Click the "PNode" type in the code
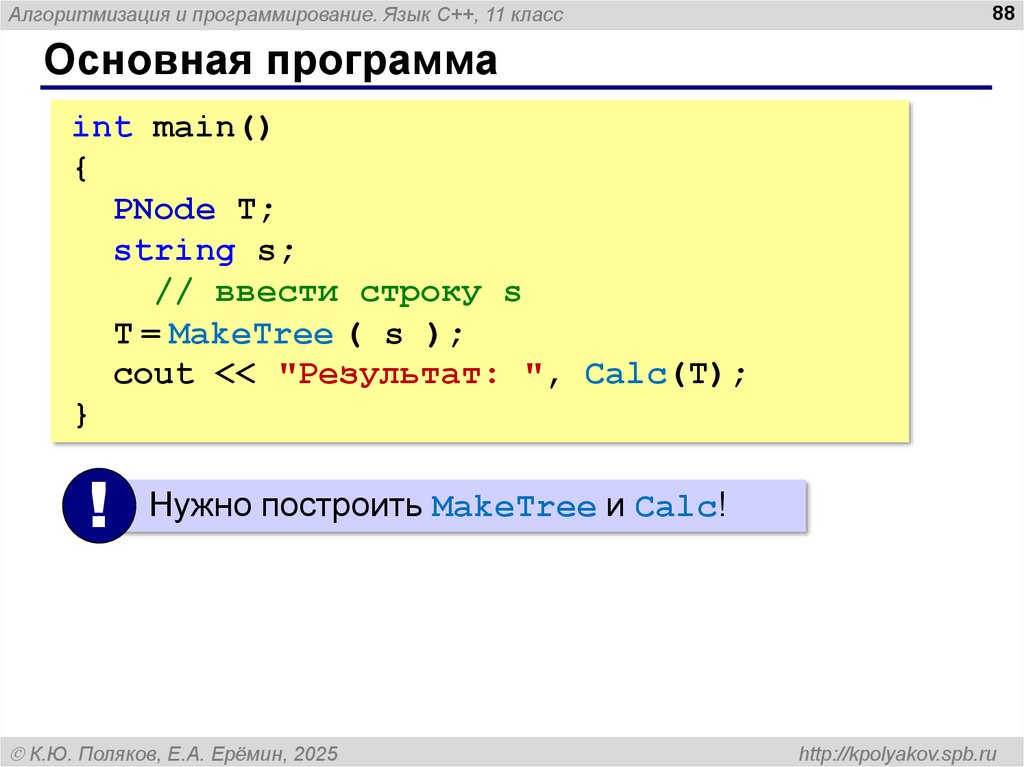 pos(164,210)
